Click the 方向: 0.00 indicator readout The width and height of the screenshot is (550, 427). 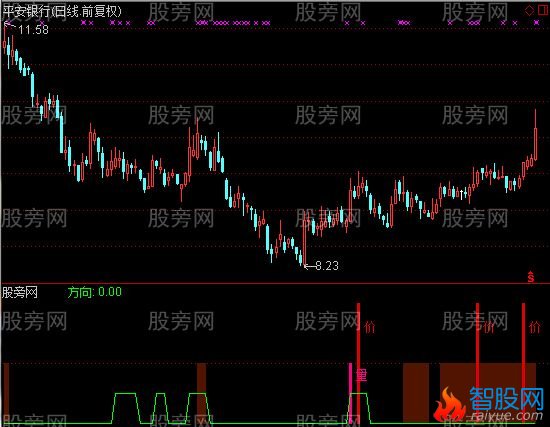click(95, 292)
